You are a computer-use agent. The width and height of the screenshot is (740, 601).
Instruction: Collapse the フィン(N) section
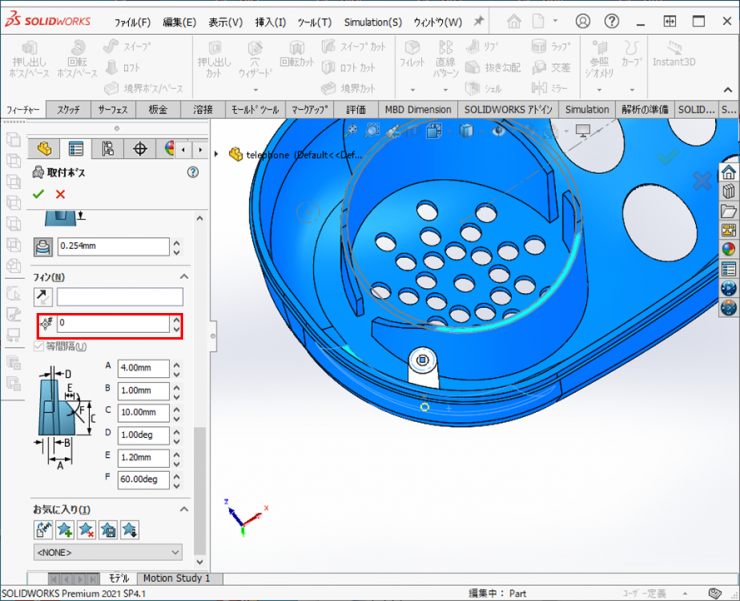click(x=184, y=277)
